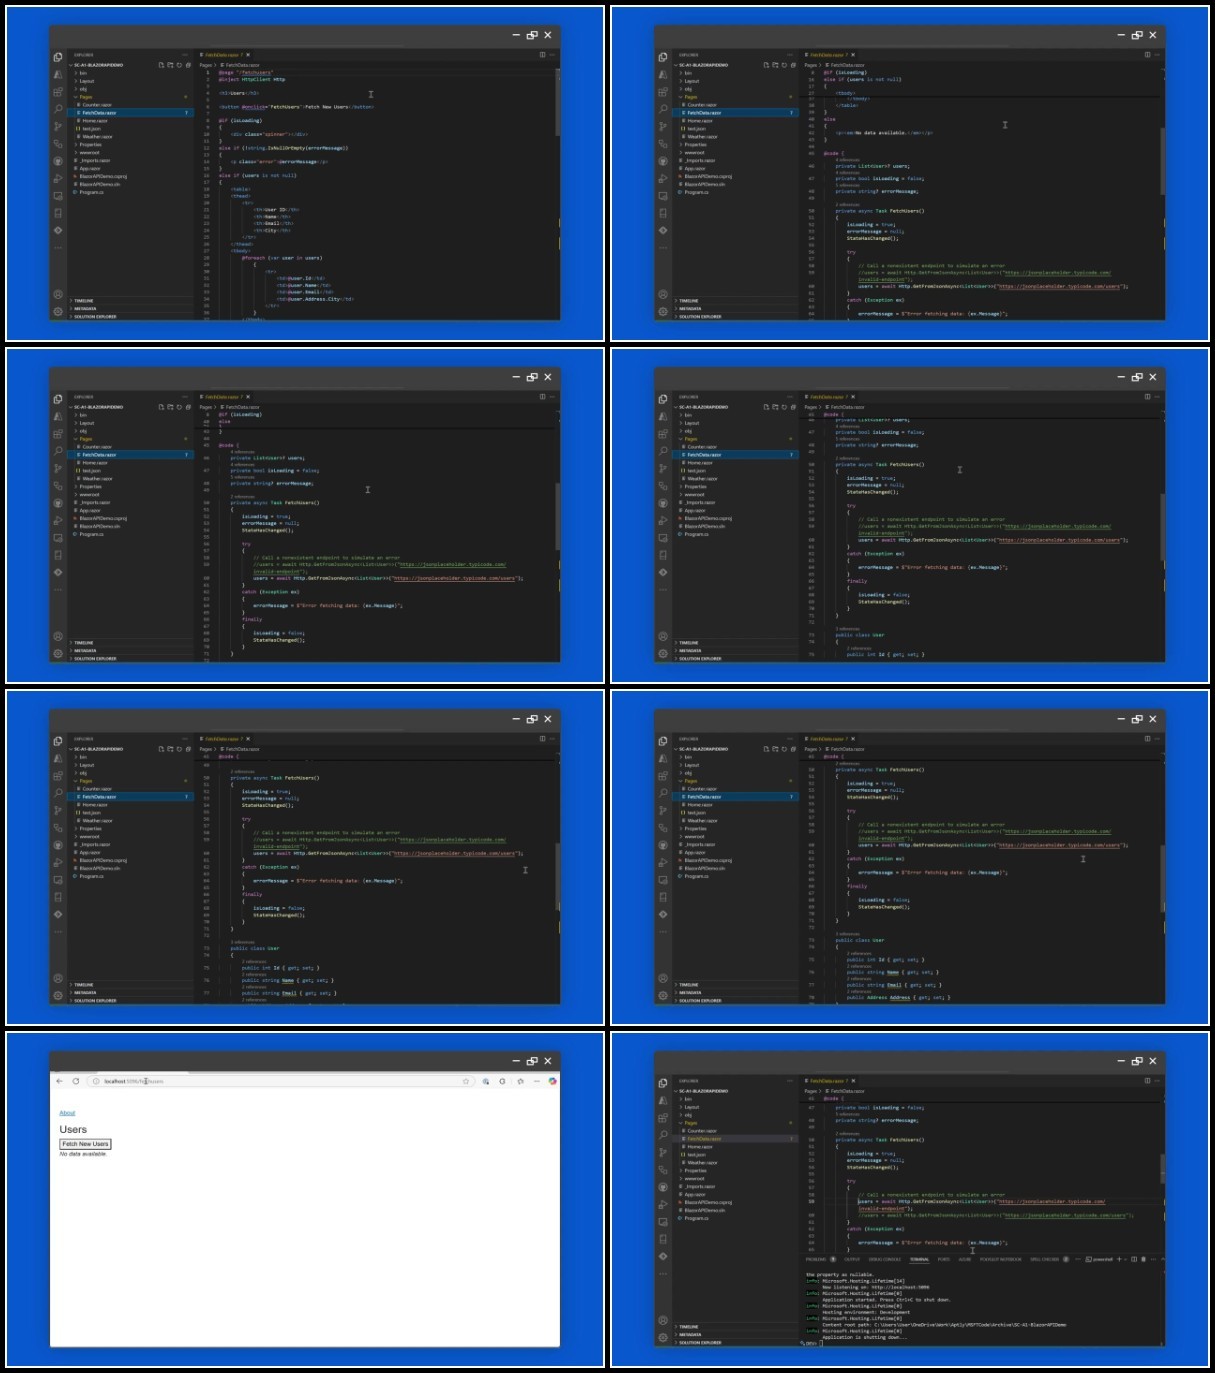Expand the bin folder in @page window
1215x1373 pixels.
click(x=130, y=73)
